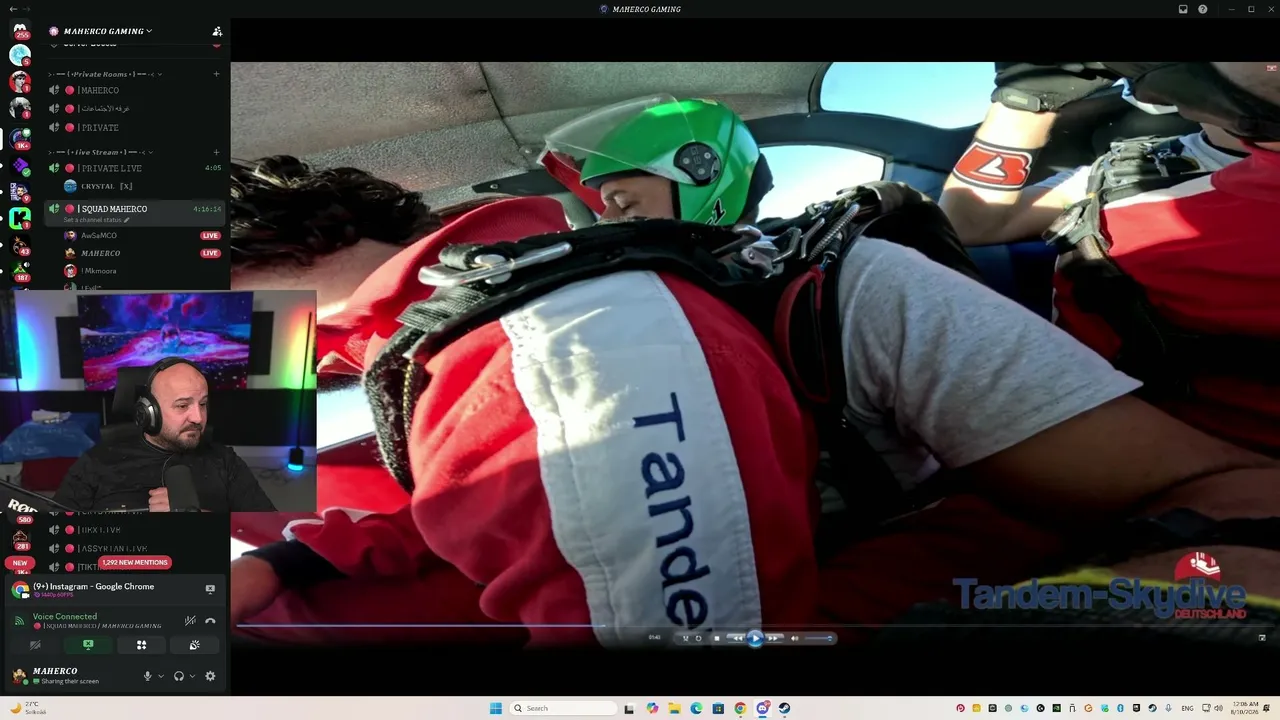Click the NEW unread servers indicator

(x=20, y=563)
